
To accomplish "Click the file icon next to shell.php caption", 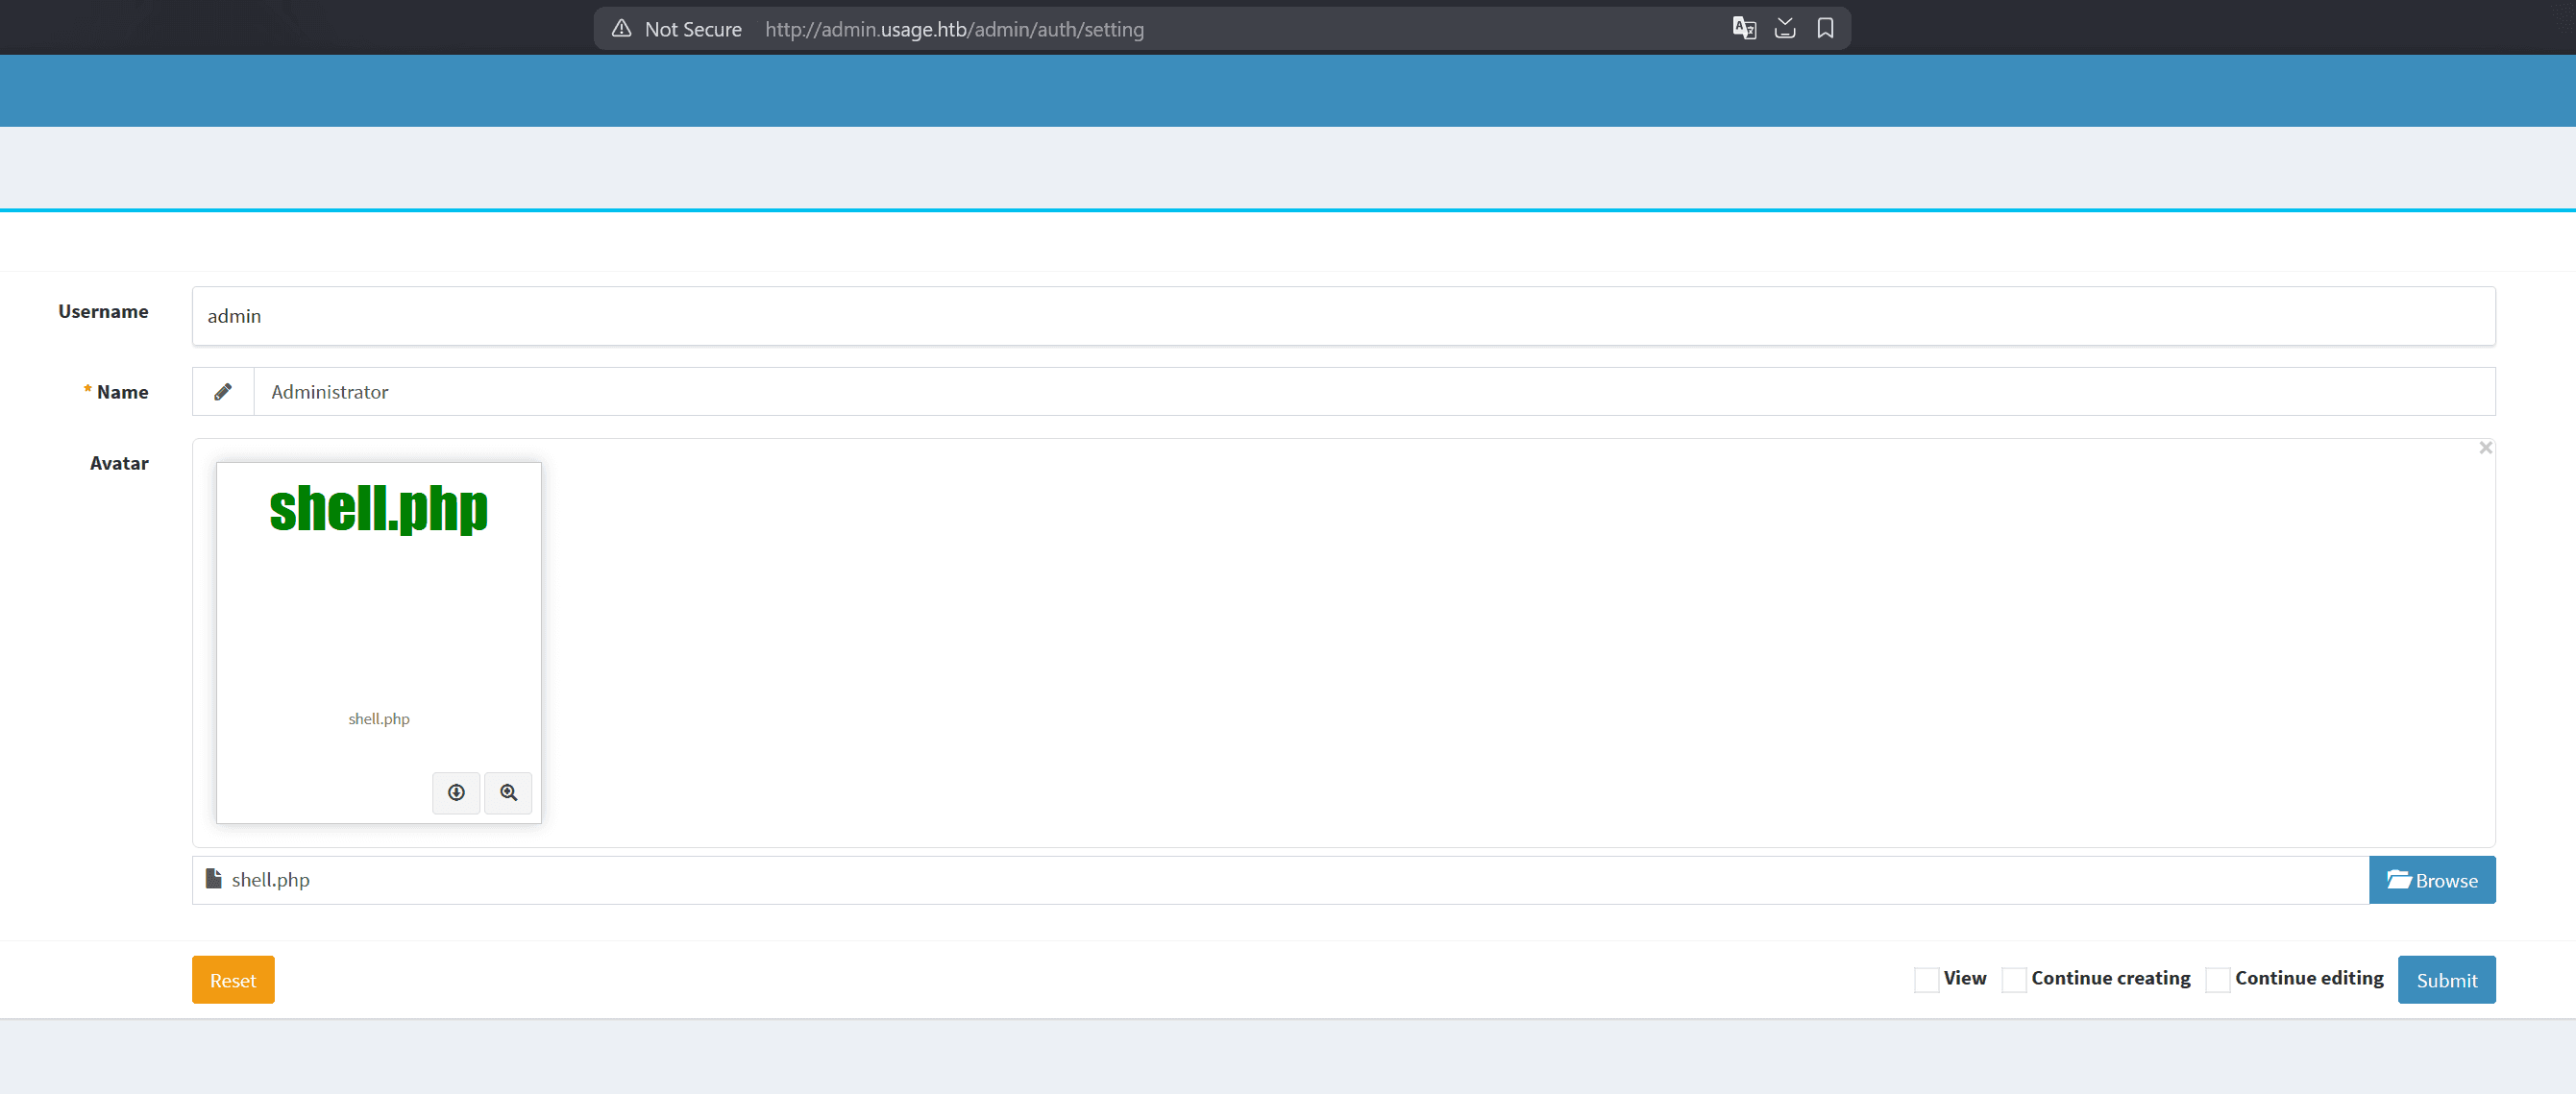I will point(213,879).
